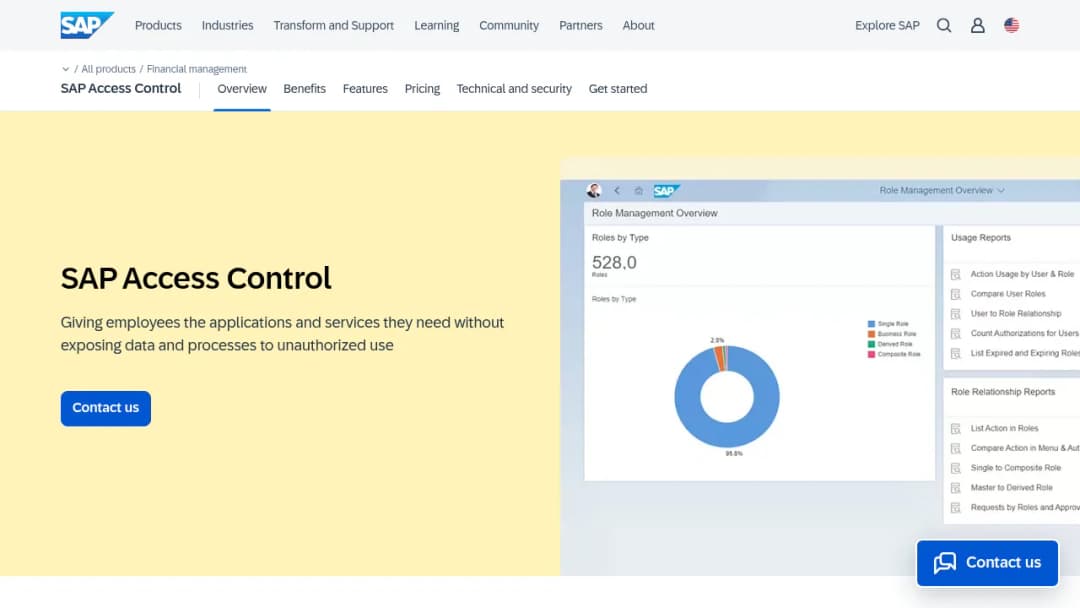
Task: Open the user account icon
Action: [x=977, y=25]
